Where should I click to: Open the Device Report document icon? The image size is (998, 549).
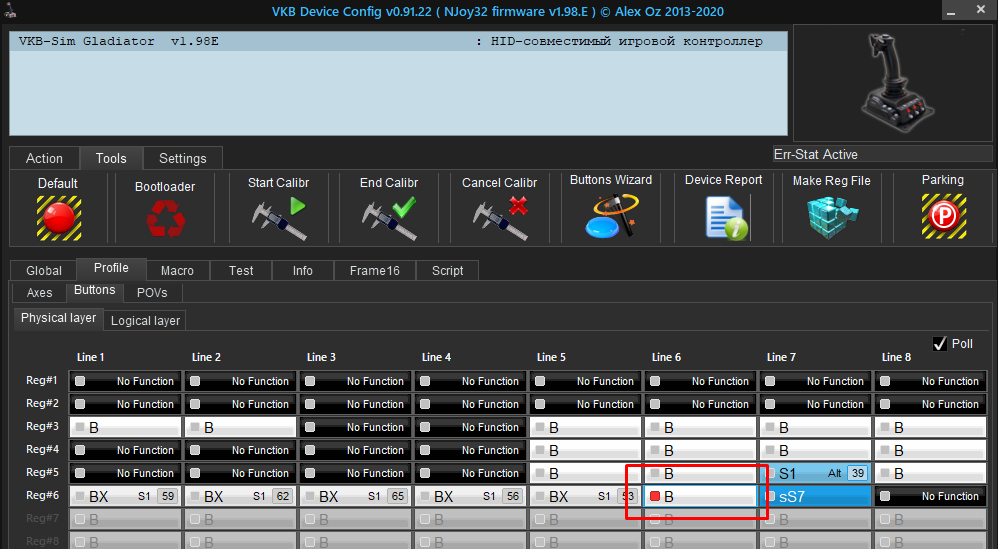[727, 218]
